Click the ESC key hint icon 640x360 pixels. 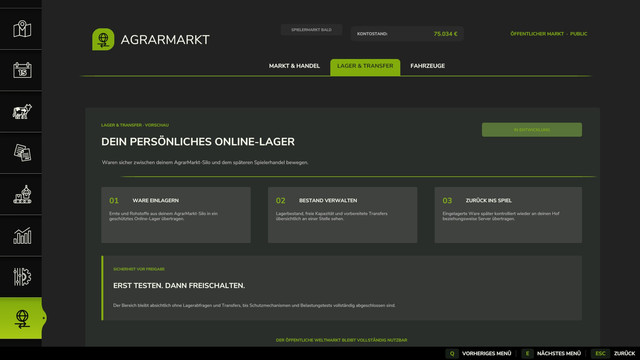click(x=600, y=353)
